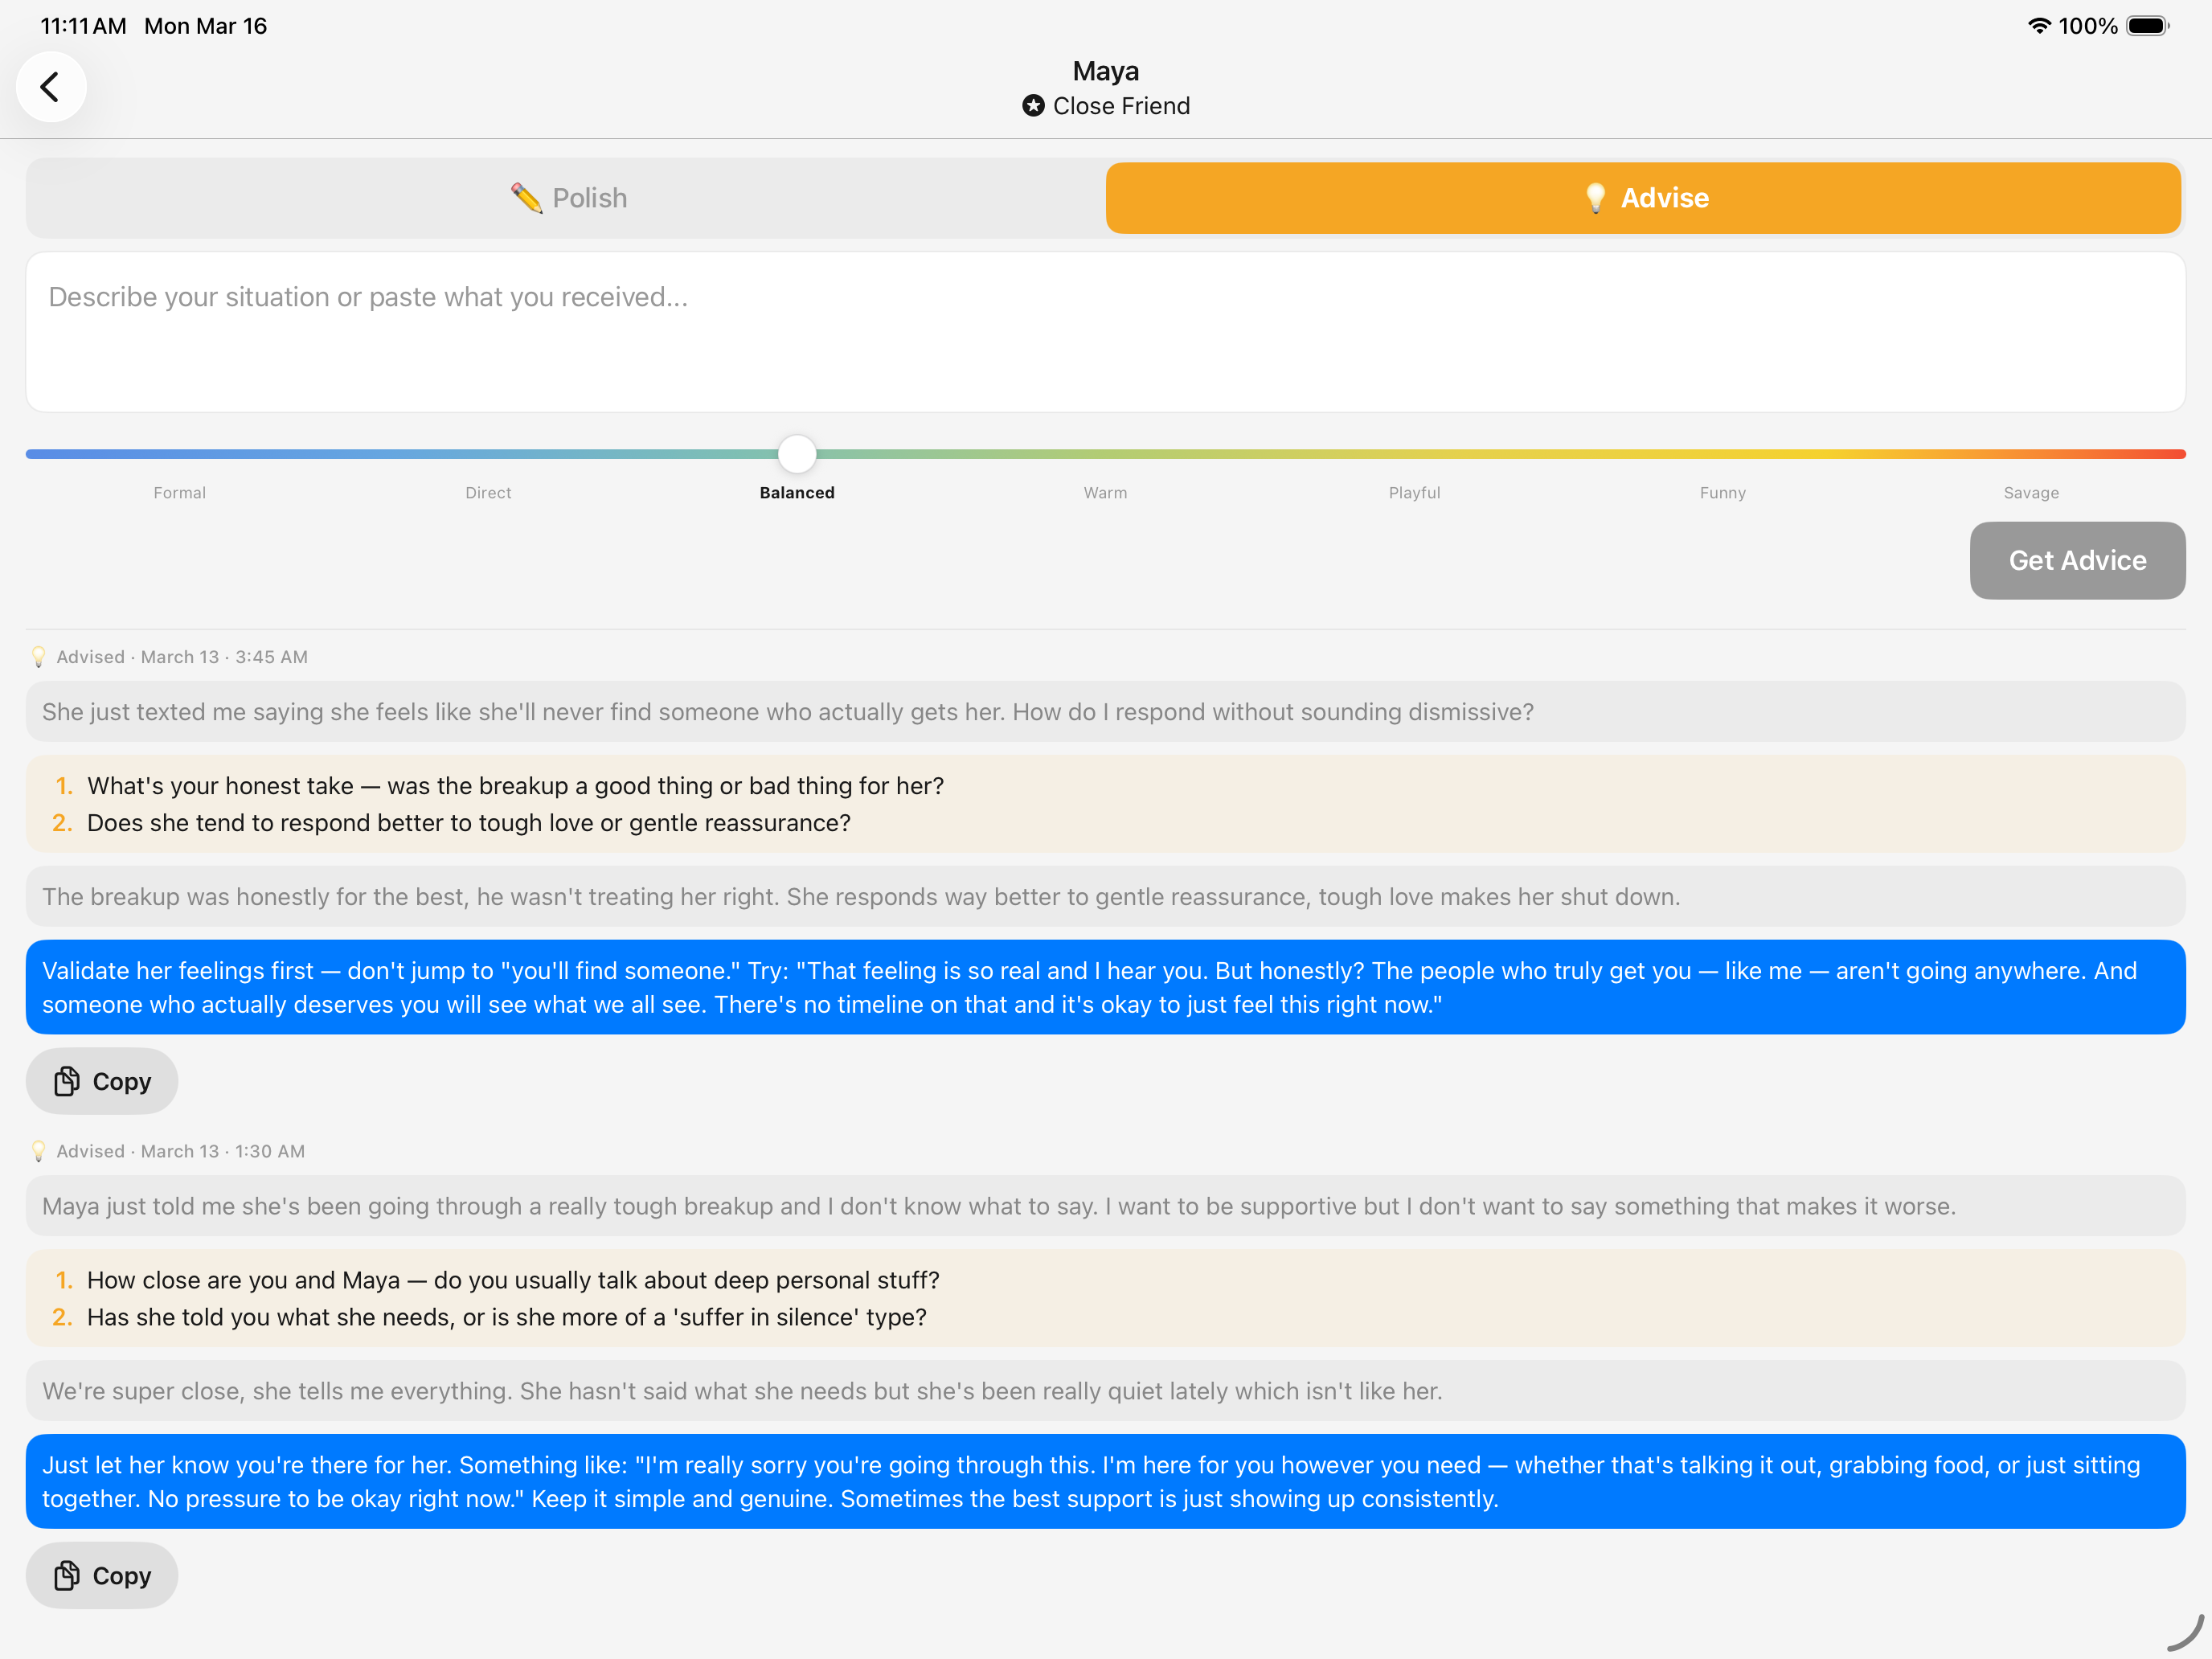Screen dimensions: 2212x1659
Task: Select the Funny tone
Action: point(1722,492)
